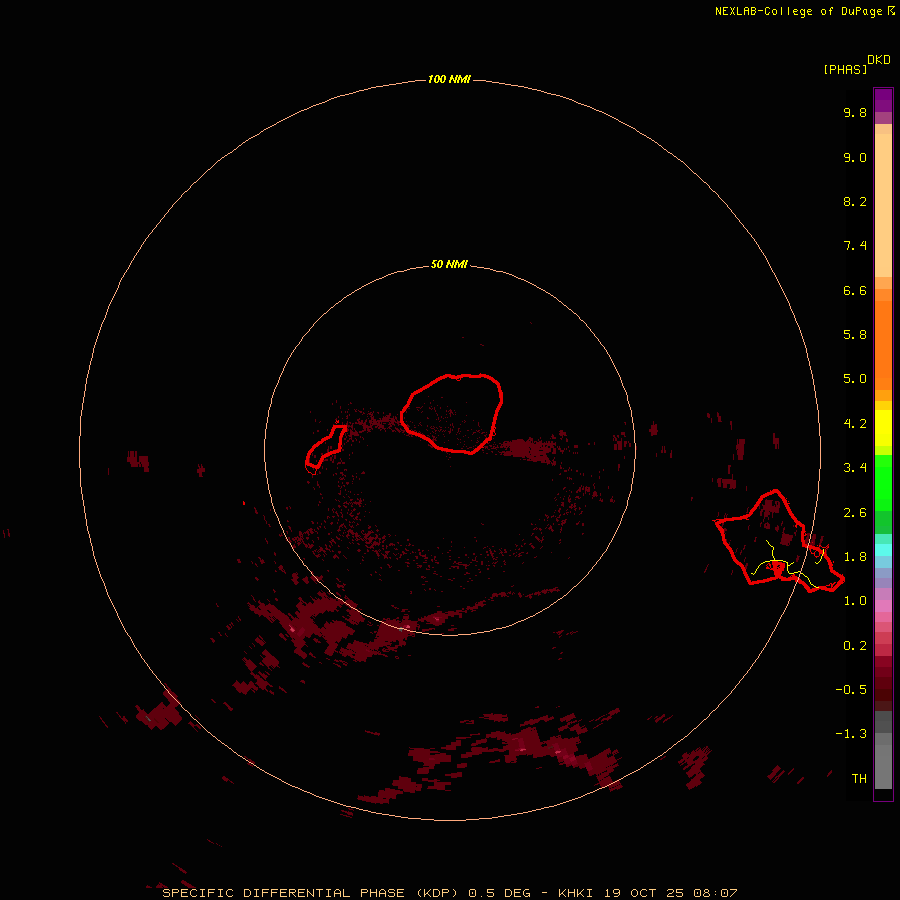Select the 100 NMI range ring label
The height and width of the screenshot is (900, 900).
coord(449,79)
